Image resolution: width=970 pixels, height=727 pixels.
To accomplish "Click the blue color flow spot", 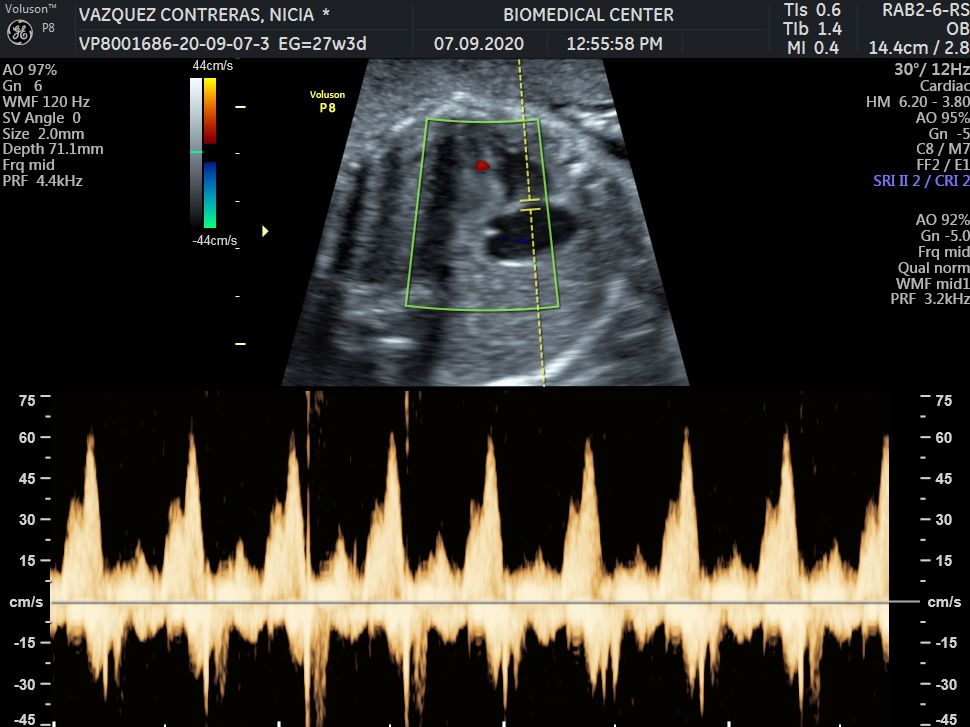I will (x=515, y=239).
